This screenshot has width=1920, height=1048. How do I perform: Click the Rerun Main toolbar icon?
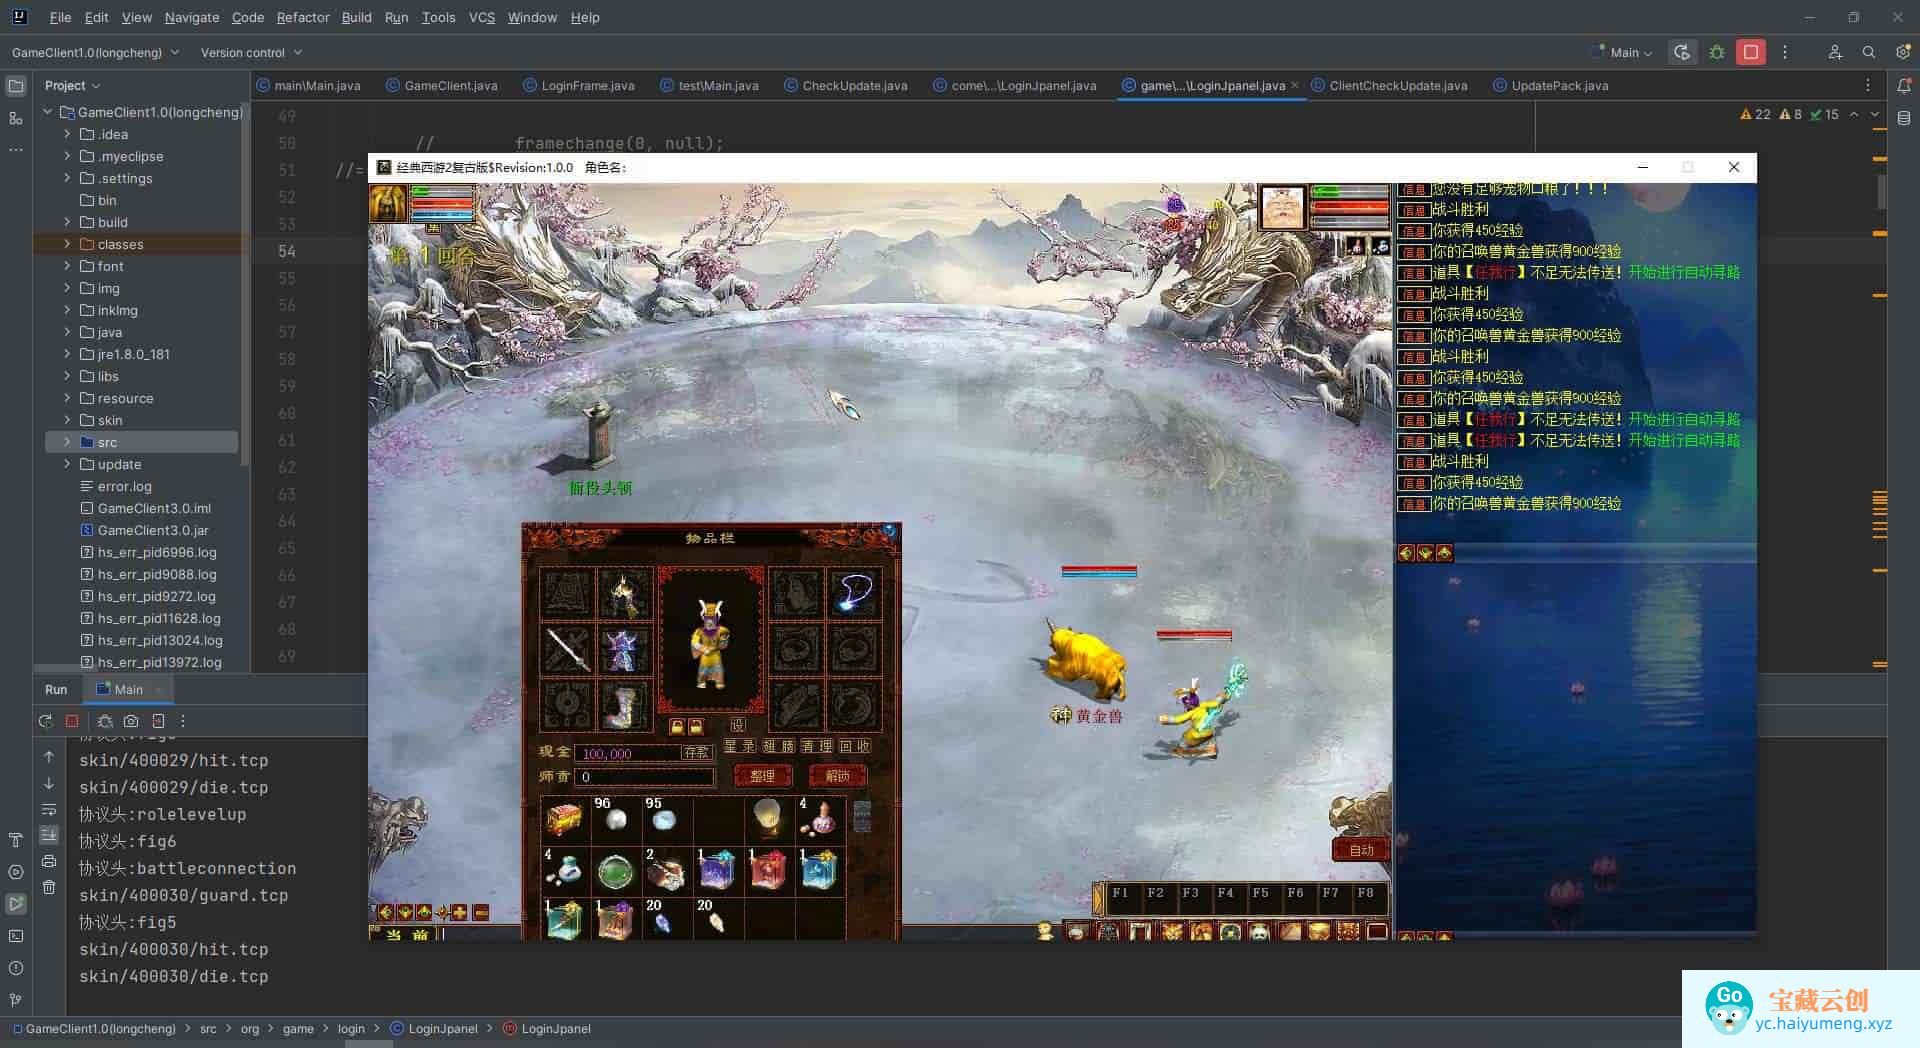point(45,721)
